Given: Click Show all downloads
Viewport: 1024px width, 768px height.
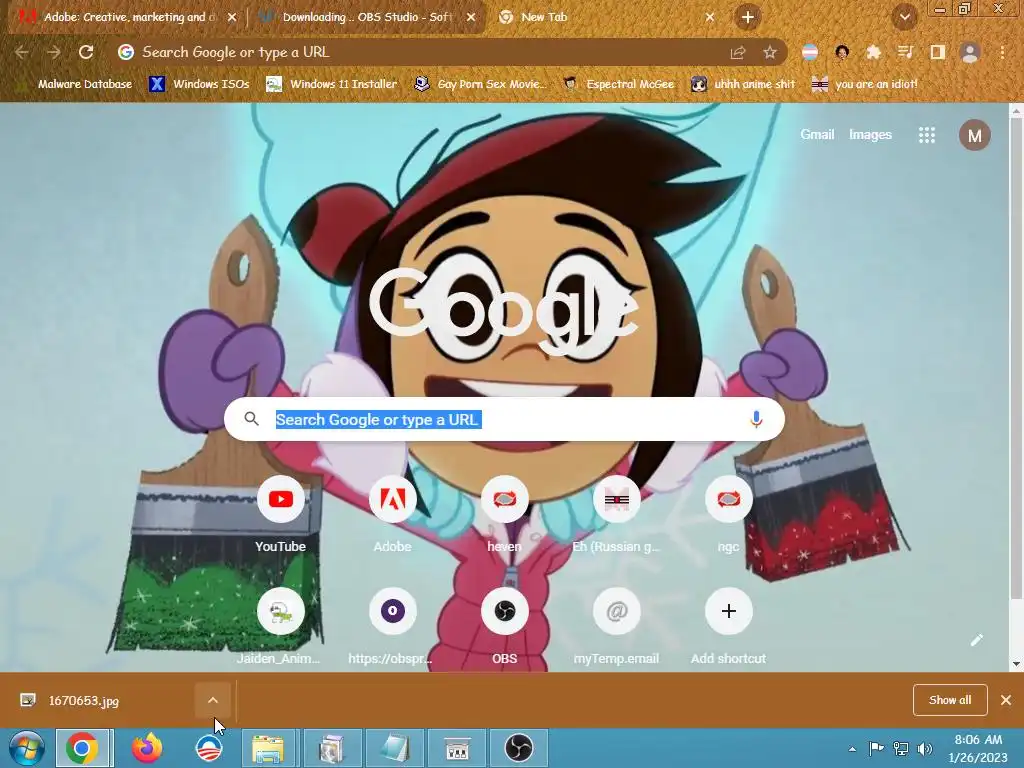Looking at the screenshot, I should (950, 700).
